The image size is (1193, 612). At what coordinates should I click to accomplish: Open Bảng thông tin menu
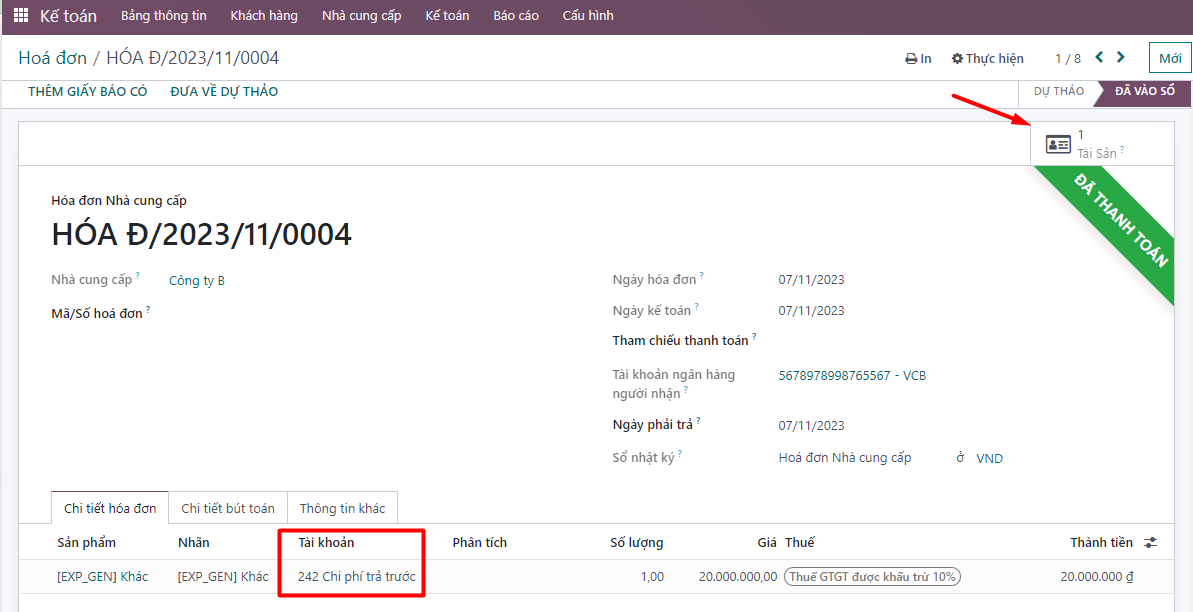(164, 16)
